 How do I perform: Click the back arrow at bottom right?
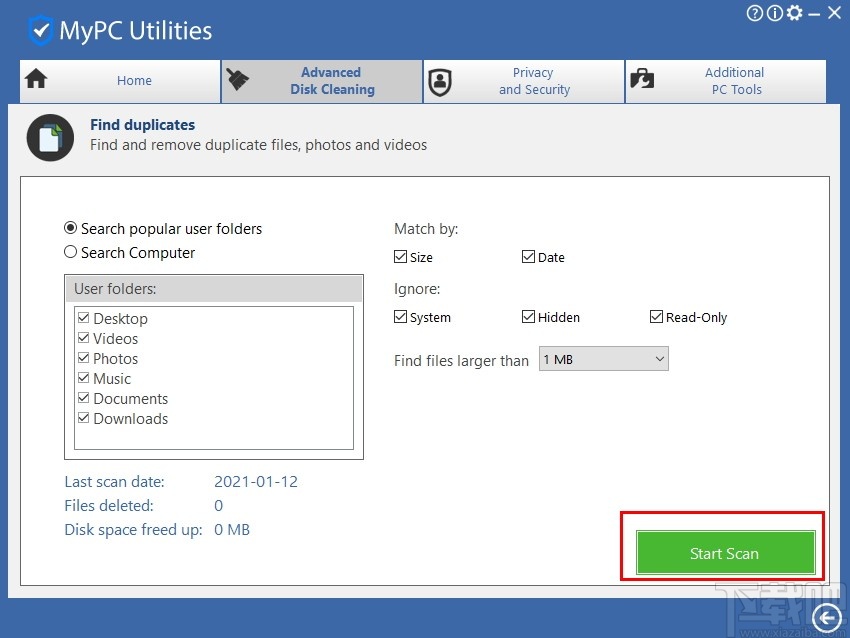tap(826, 618)
